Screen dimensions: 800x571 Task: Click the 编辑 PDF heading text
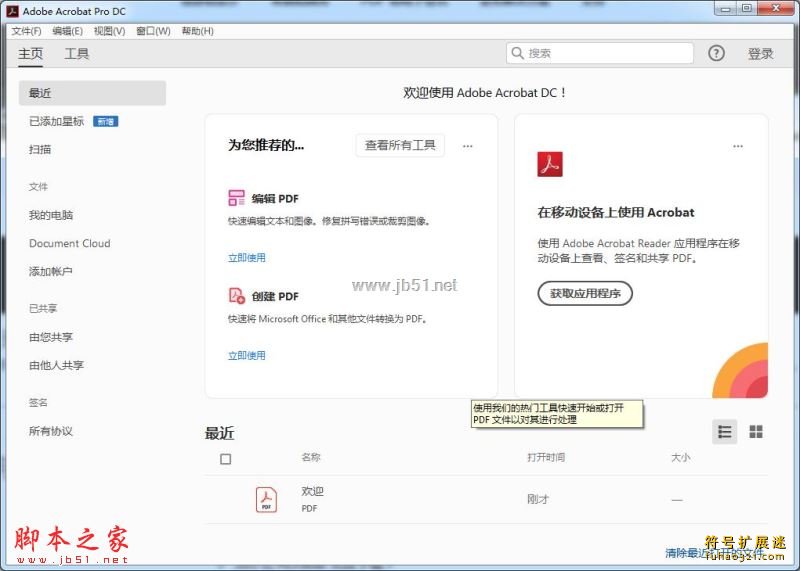275,198
